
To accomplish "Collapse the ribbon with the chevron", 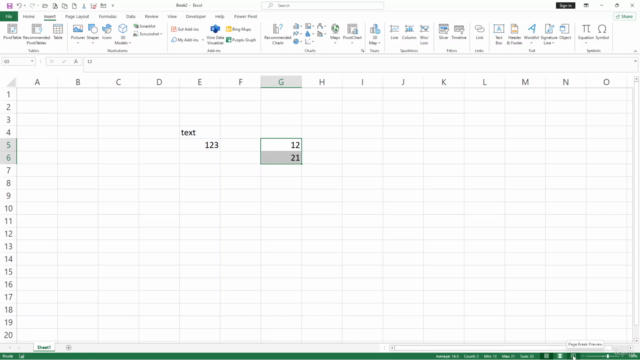I will (635, 51).
